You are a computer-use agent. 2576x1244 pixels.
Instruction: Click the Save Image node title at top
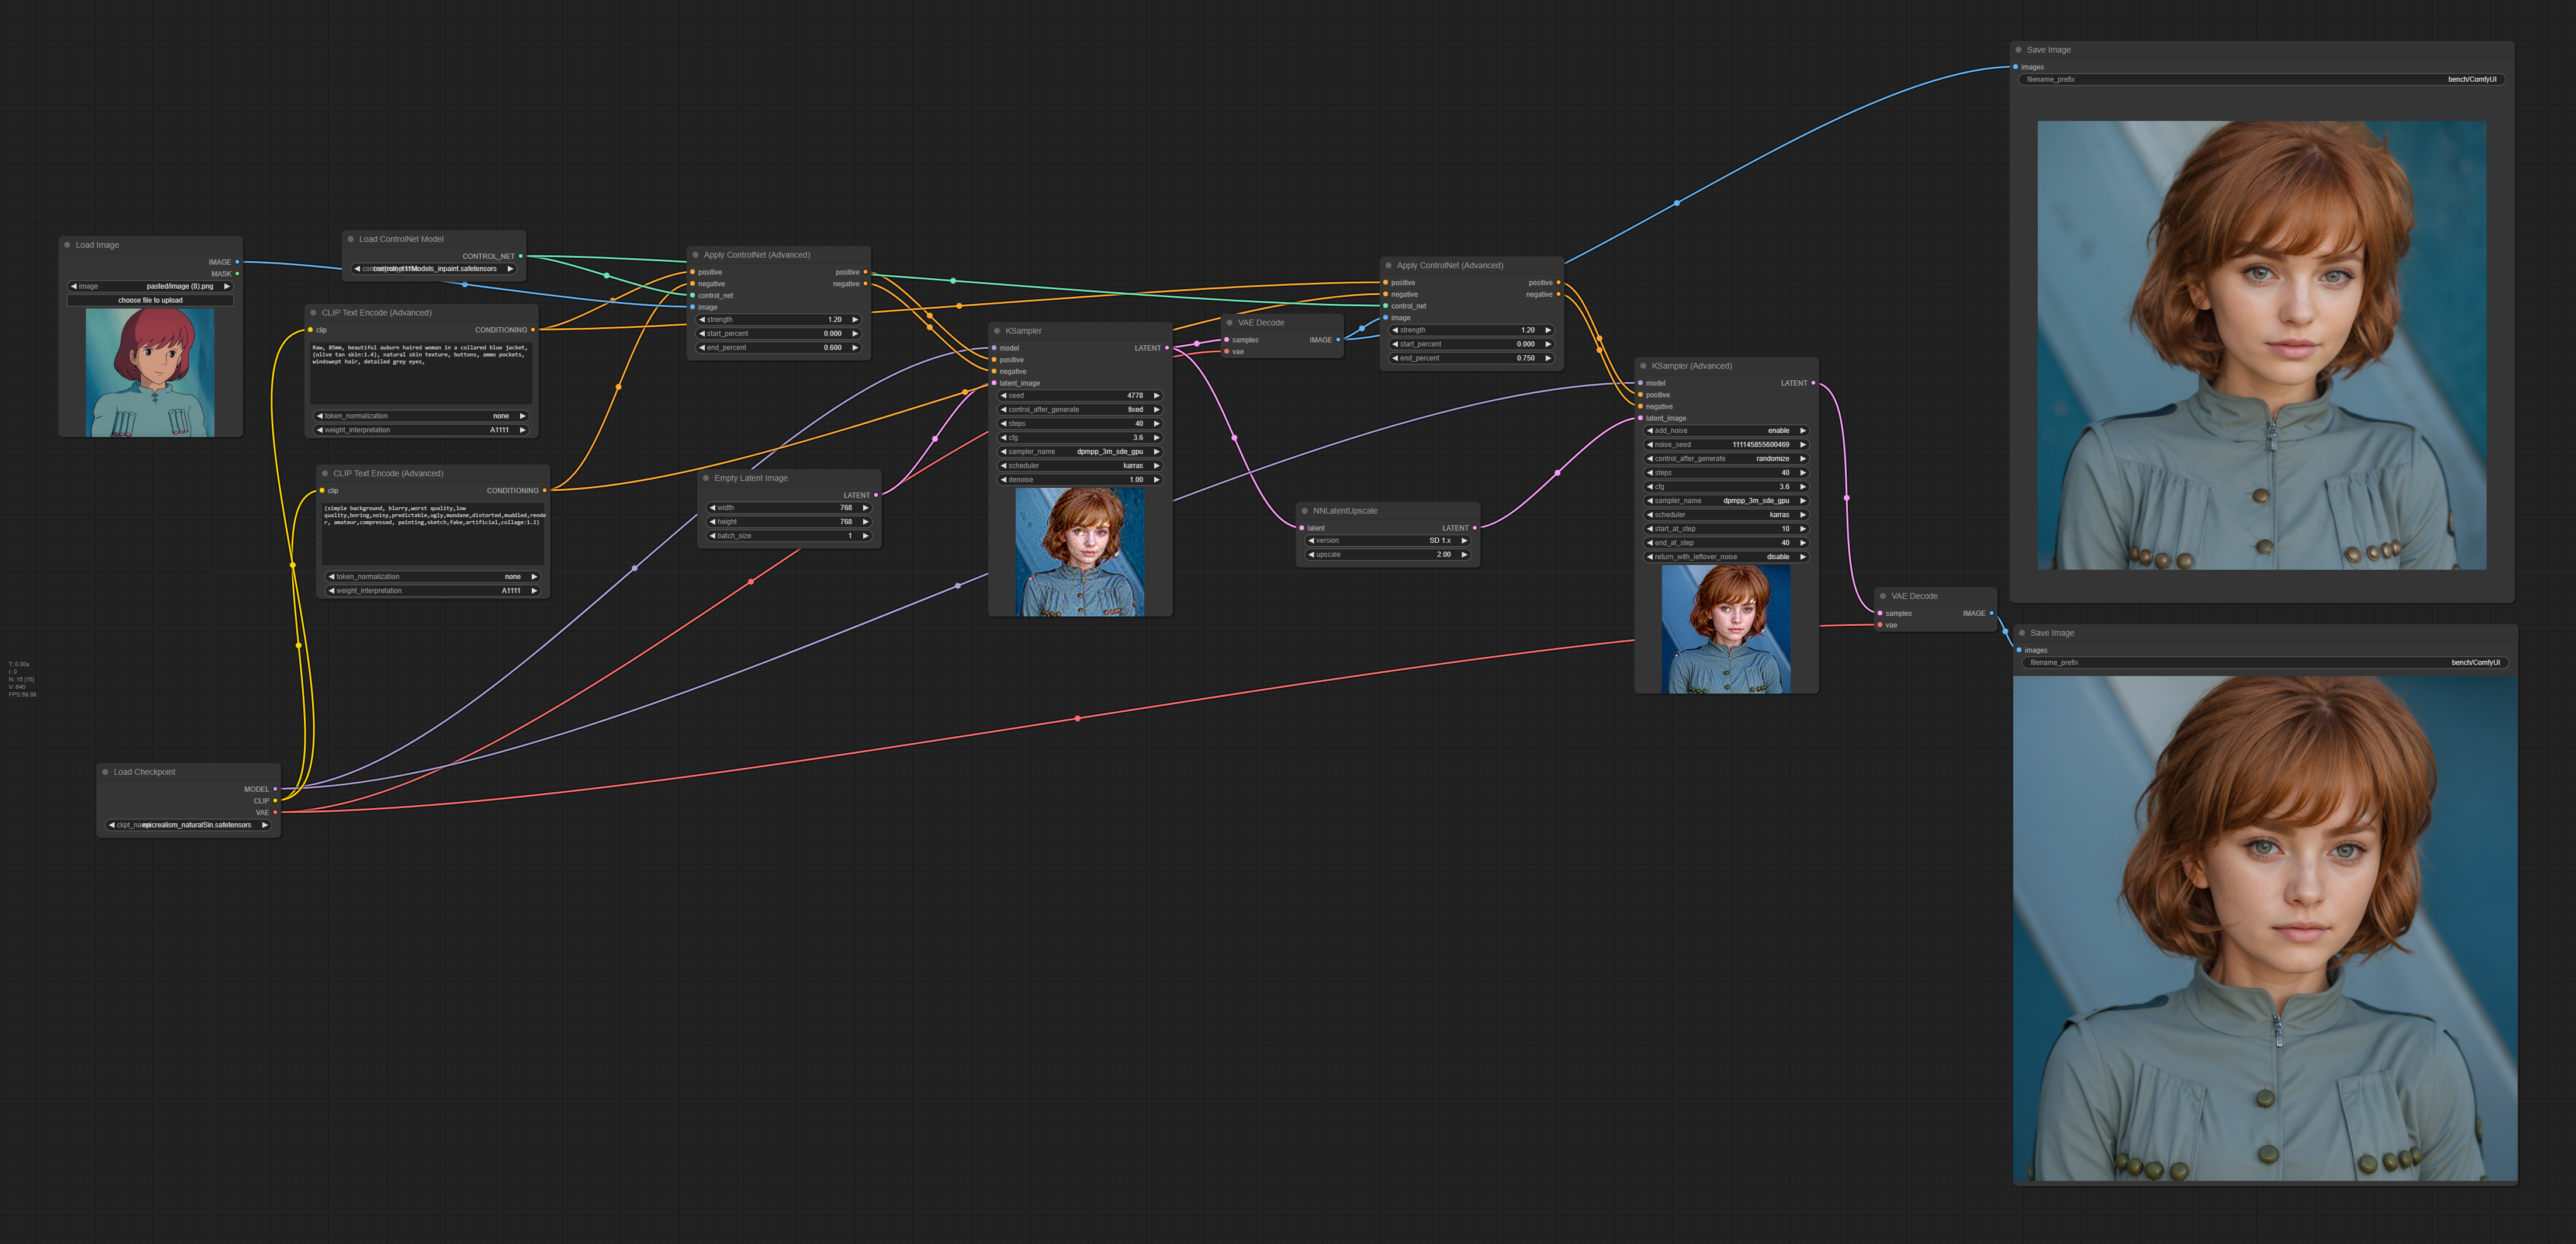click(2049, 50)
